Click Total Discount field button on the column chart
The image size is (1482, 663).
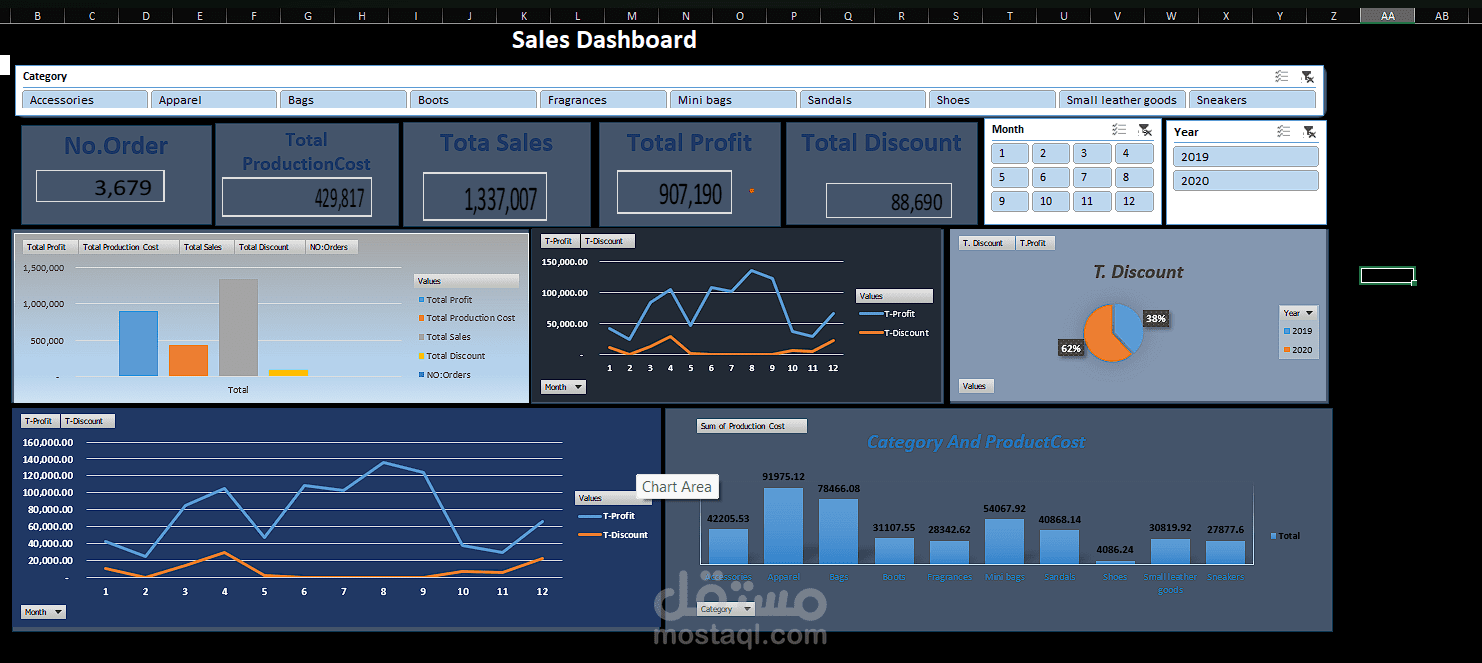[x=270, y=247]
